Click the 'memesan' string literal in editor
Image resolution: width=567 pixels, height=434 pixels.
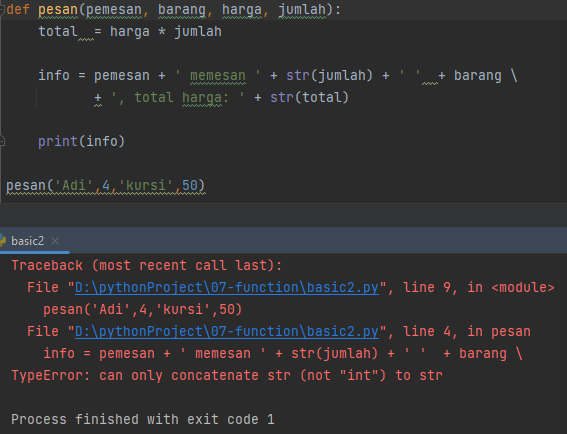218,76
